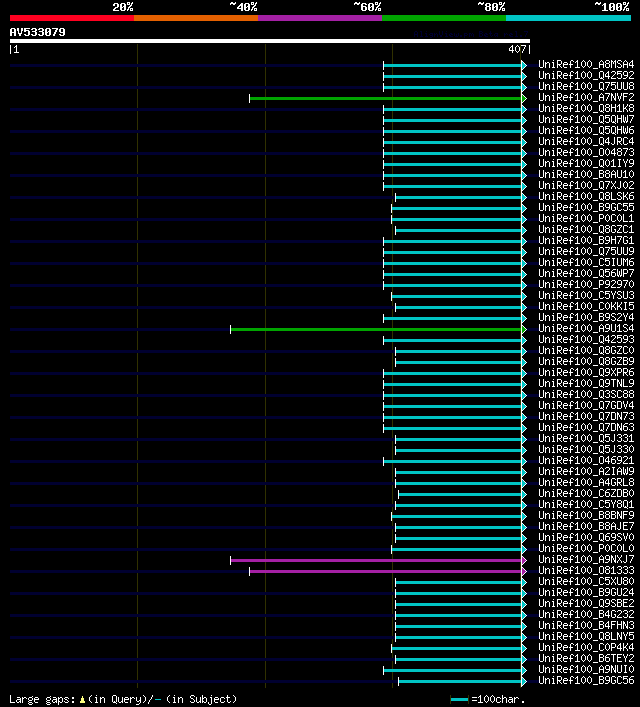The height and width of the screenshot is (707, 640).
Task: Select the UniRef100_A9NUI0 entry
Action: 586,669
